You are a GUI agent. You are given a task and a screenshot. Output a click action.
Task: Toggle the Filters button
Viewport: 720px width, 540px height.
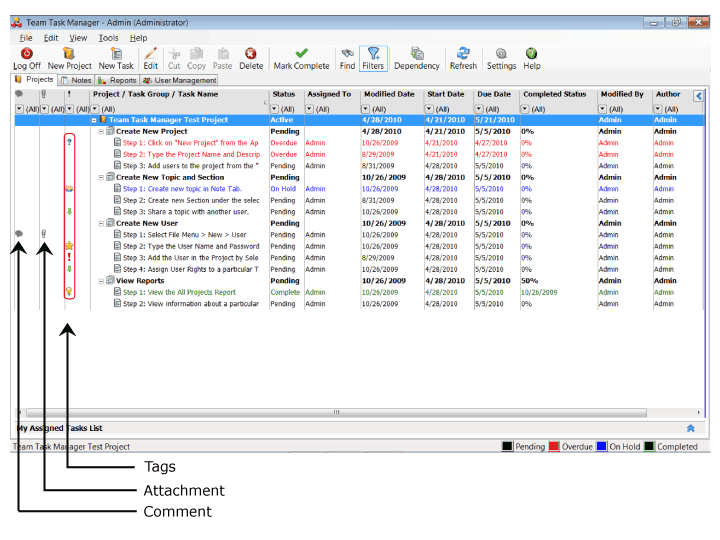(373, 54)
